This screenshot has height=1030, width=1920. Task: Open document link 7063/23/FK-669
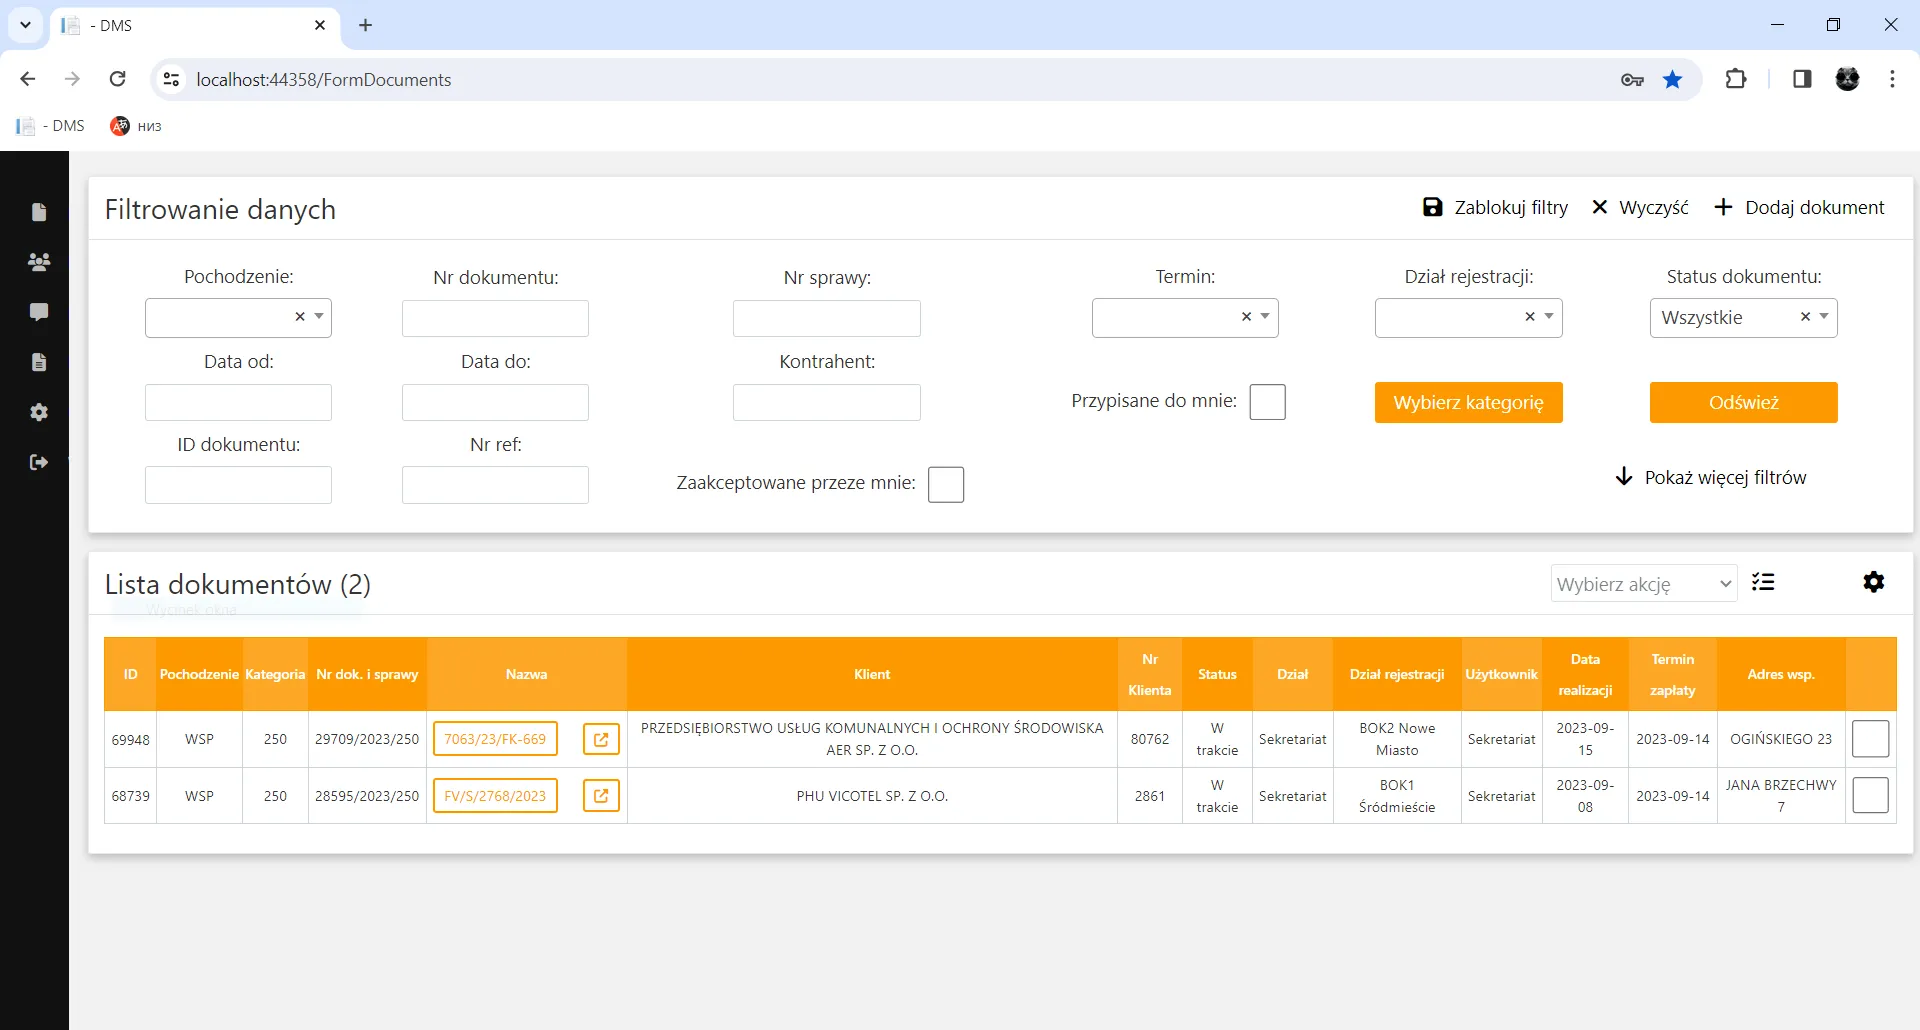coord(495,739)
